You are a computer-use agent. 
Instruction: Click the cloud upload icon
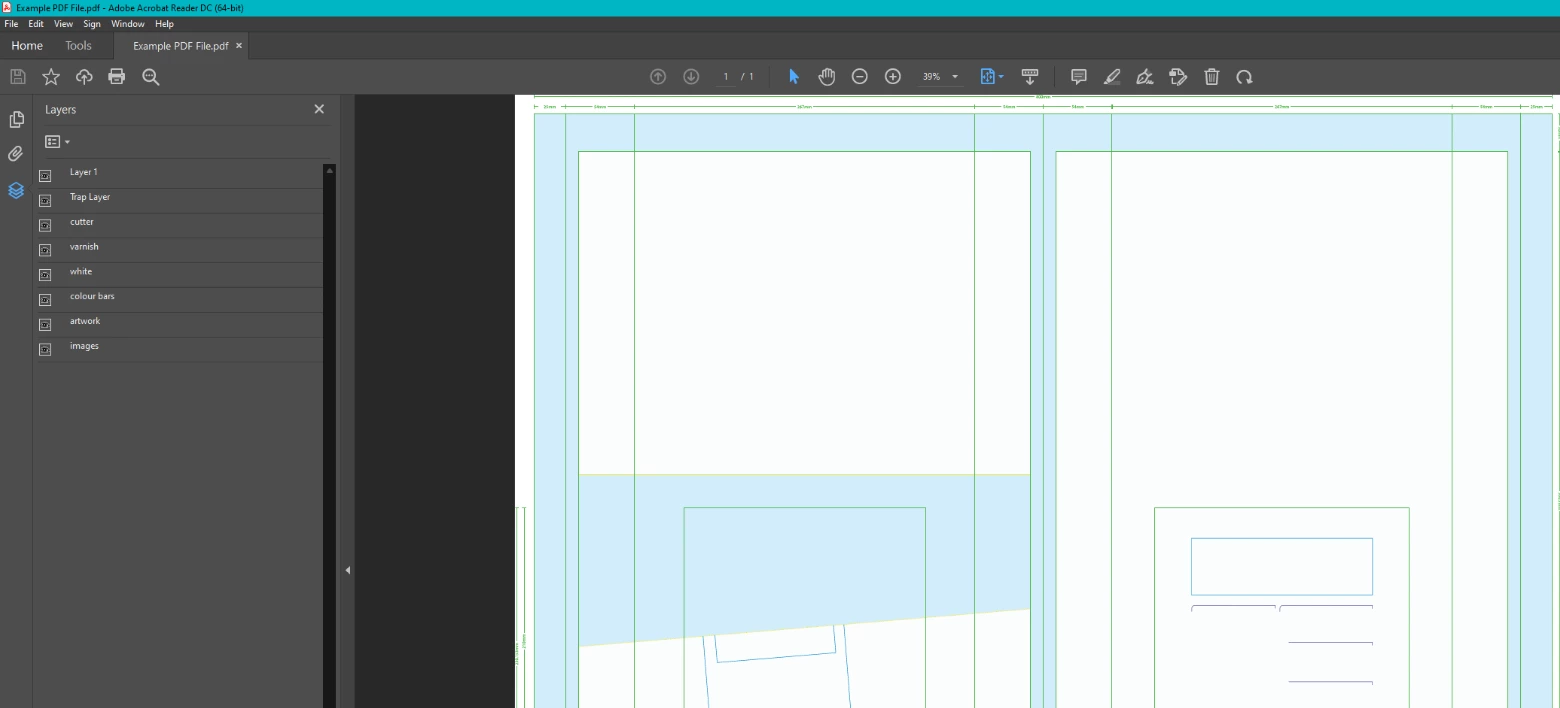(x=84, y=77)
